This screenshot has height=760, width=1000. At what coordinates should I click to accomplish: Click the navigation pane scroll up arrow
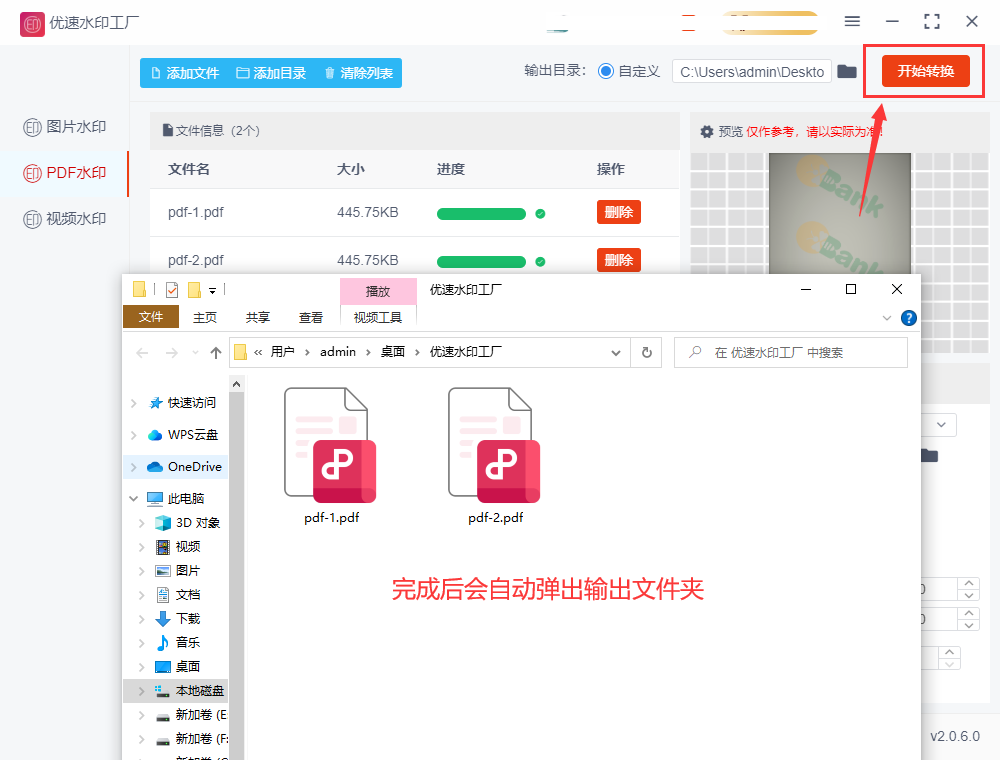(x=237, y=384)
